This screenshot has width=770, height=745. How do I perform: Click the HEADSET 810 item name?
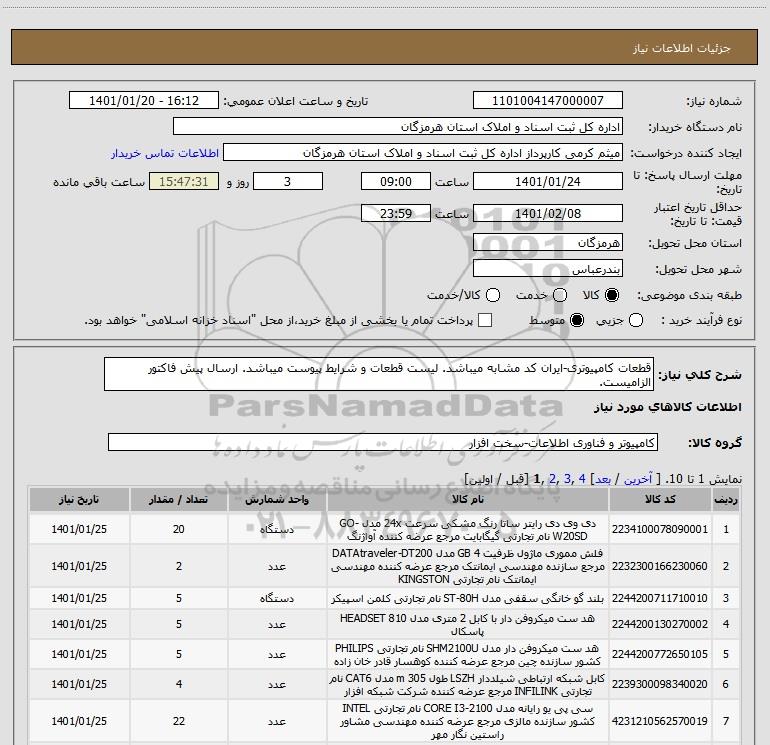(468, 625)
